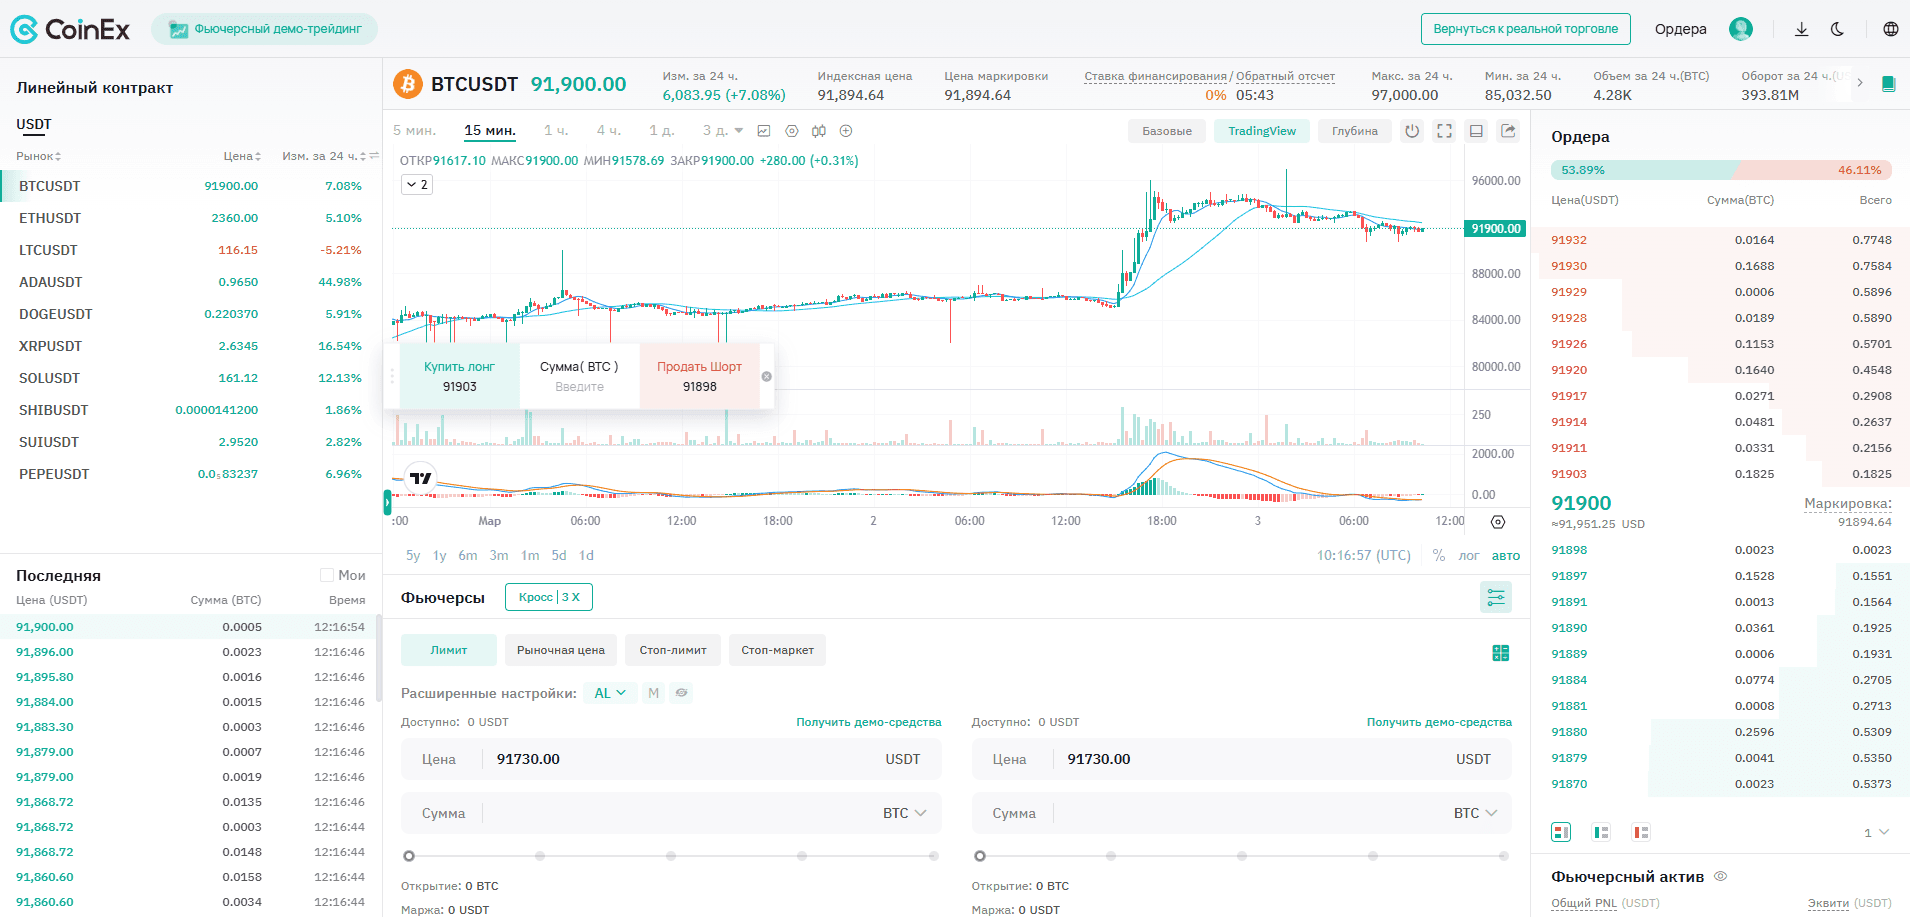The width and height of the screenshot is (1910, 917).
Task: Open the indicators candlestick icon
Action: coord(819,131)
